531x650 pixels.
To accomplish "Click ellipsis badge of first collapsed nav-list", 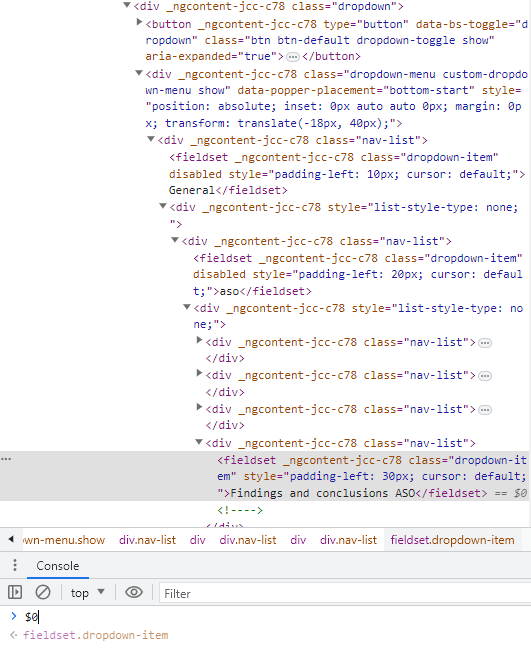I will coord(485,343).
